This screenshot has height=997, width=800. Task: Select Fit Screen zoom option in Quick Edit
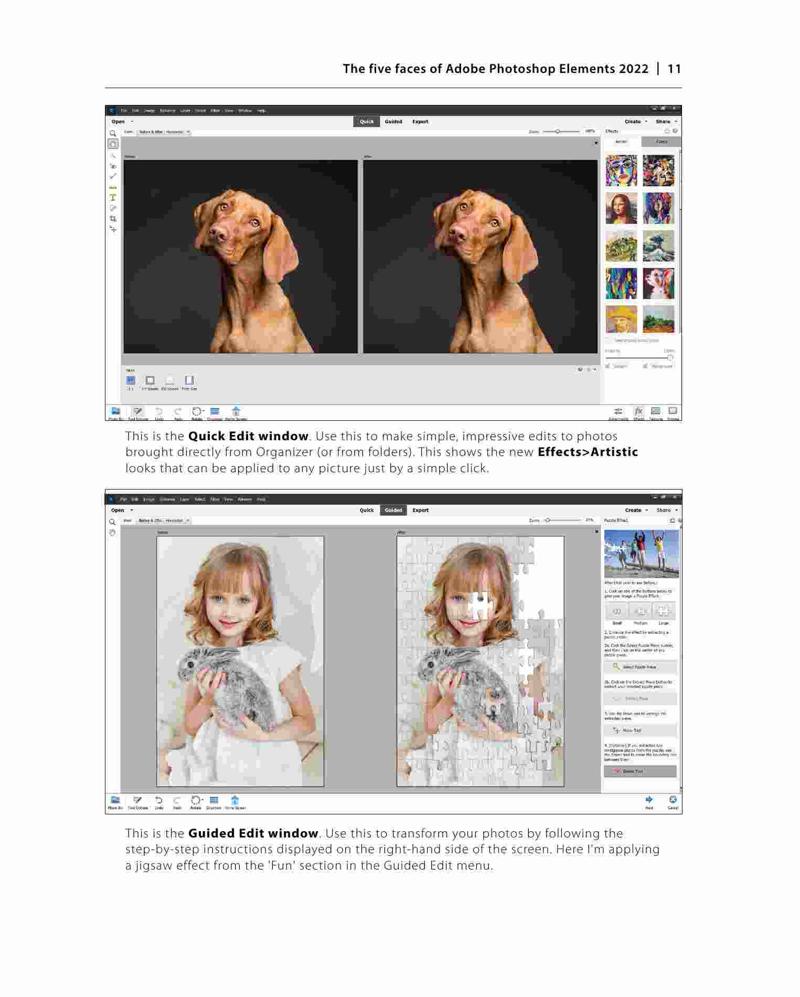point(150,381)
